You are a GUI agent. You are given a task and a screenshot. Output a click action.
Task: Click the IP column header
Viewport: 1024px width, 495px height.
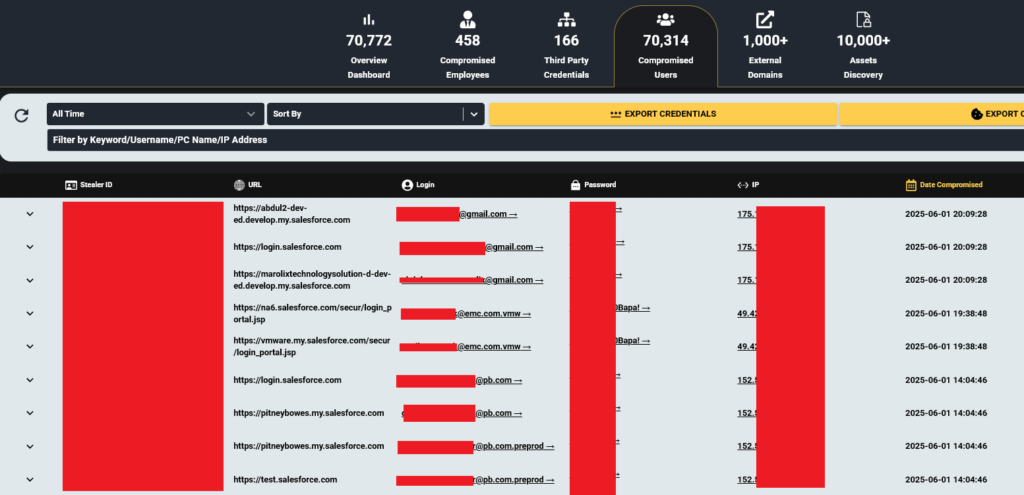748,185
